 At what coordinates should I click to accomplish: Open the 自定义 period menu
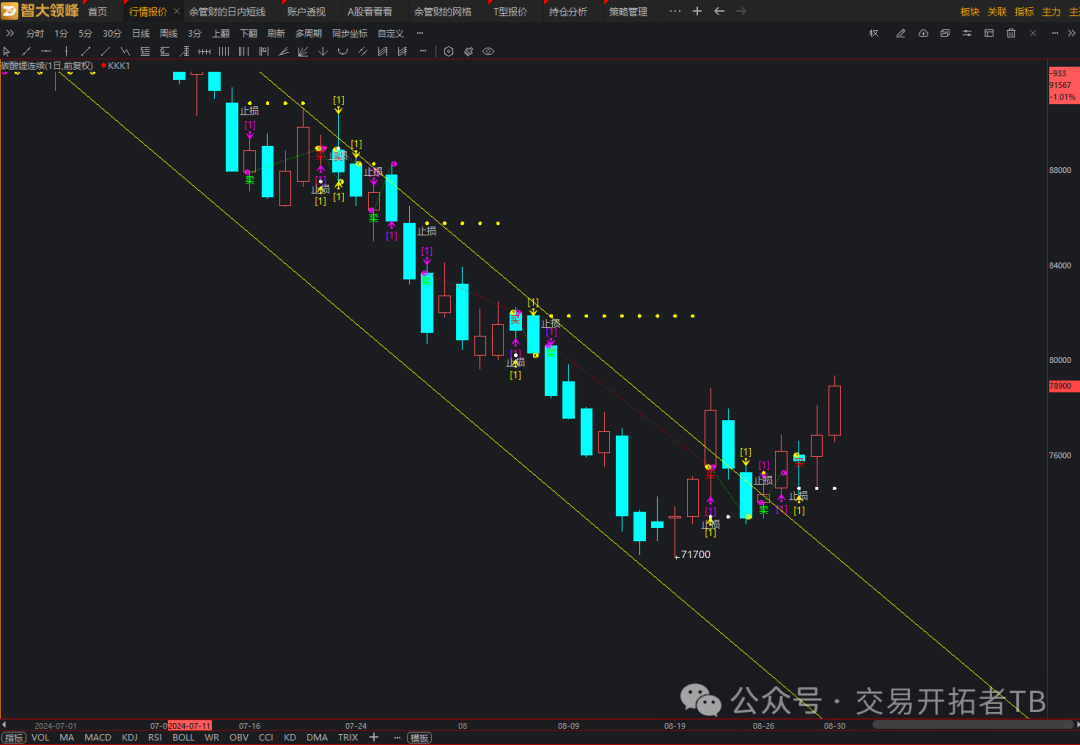point(391,33)
